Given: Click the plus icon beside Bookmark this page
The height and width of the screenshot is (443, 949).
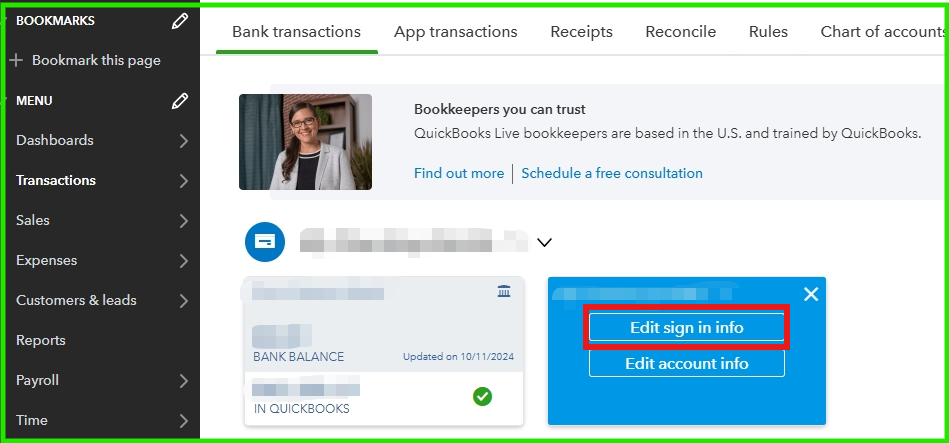Looking at the screenshot, I should [17, 61].
